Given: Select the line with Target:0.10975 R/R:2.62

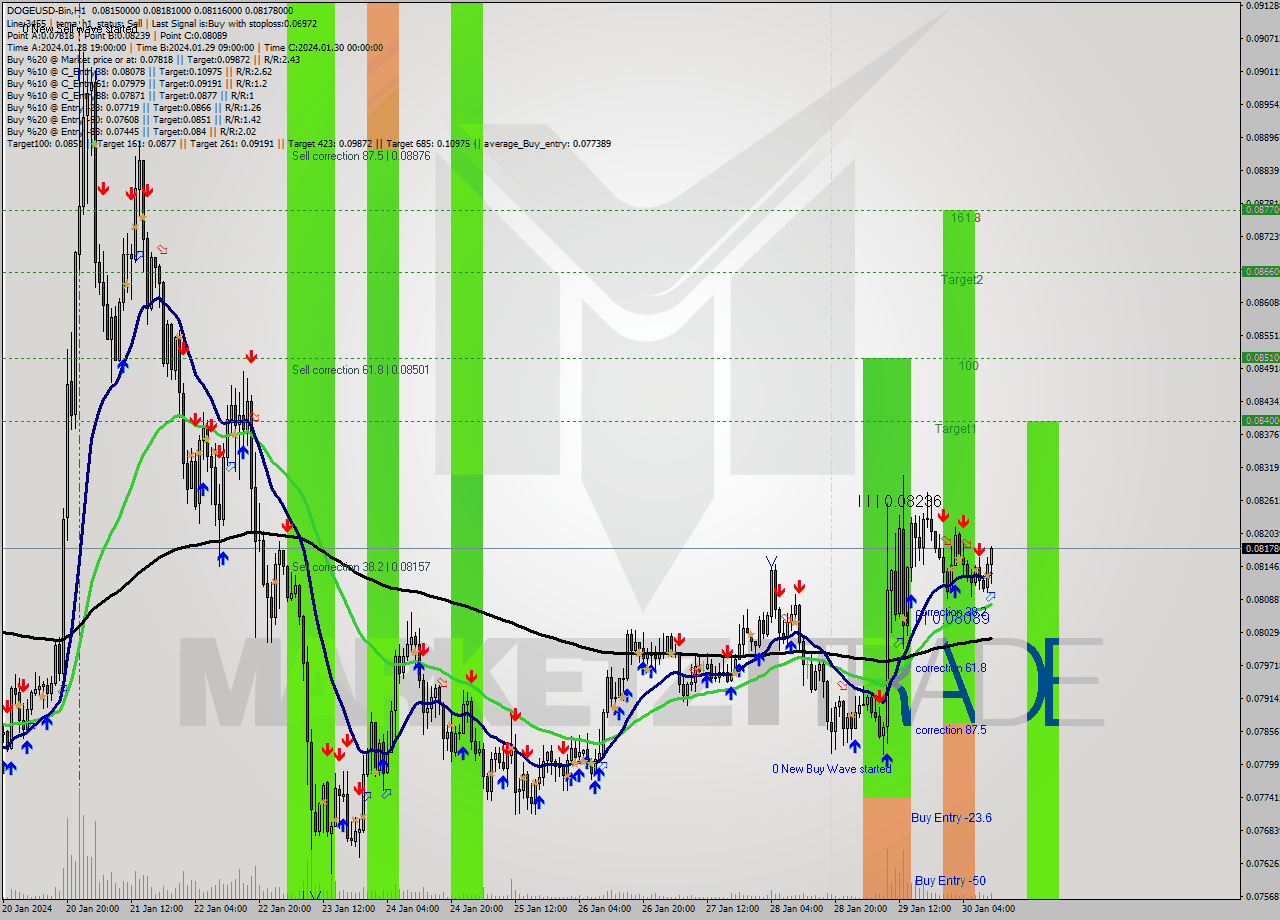Looking at the screenshot, I should 139,71.
